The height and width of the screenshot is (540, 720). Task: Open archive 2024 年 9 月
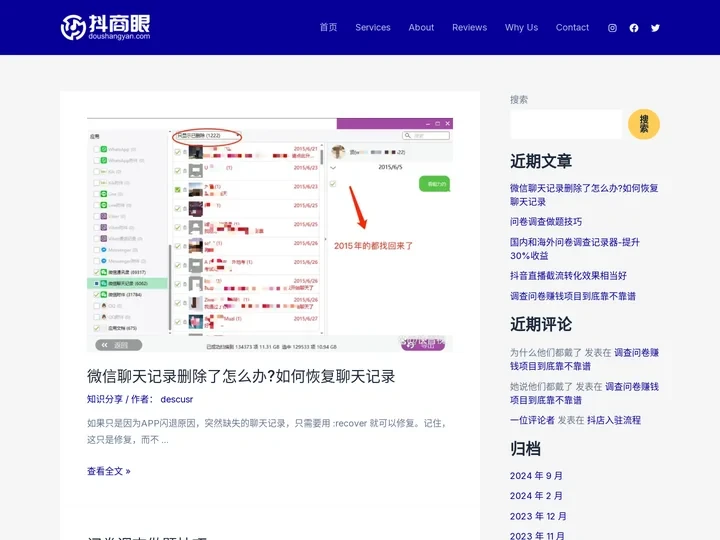536,476
